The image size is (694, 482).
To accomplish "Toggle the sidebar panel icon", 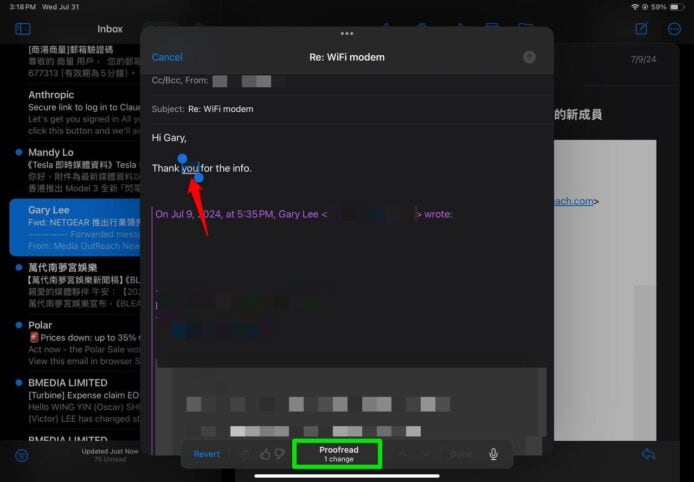I will 22,29.
